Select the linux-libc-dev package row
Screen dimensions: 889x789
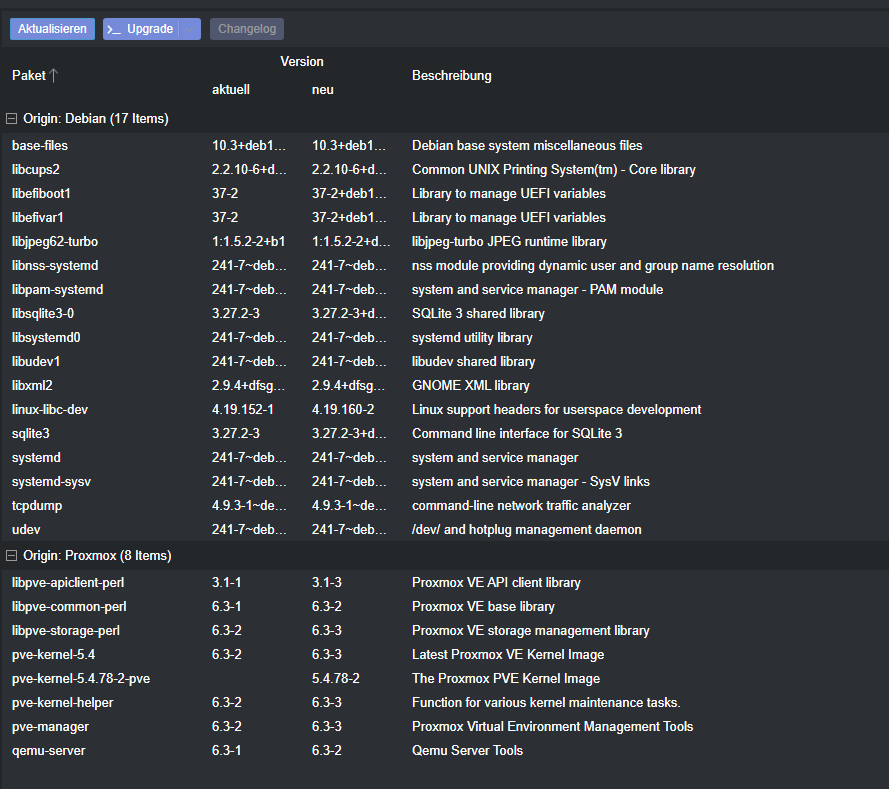(444, 409)
